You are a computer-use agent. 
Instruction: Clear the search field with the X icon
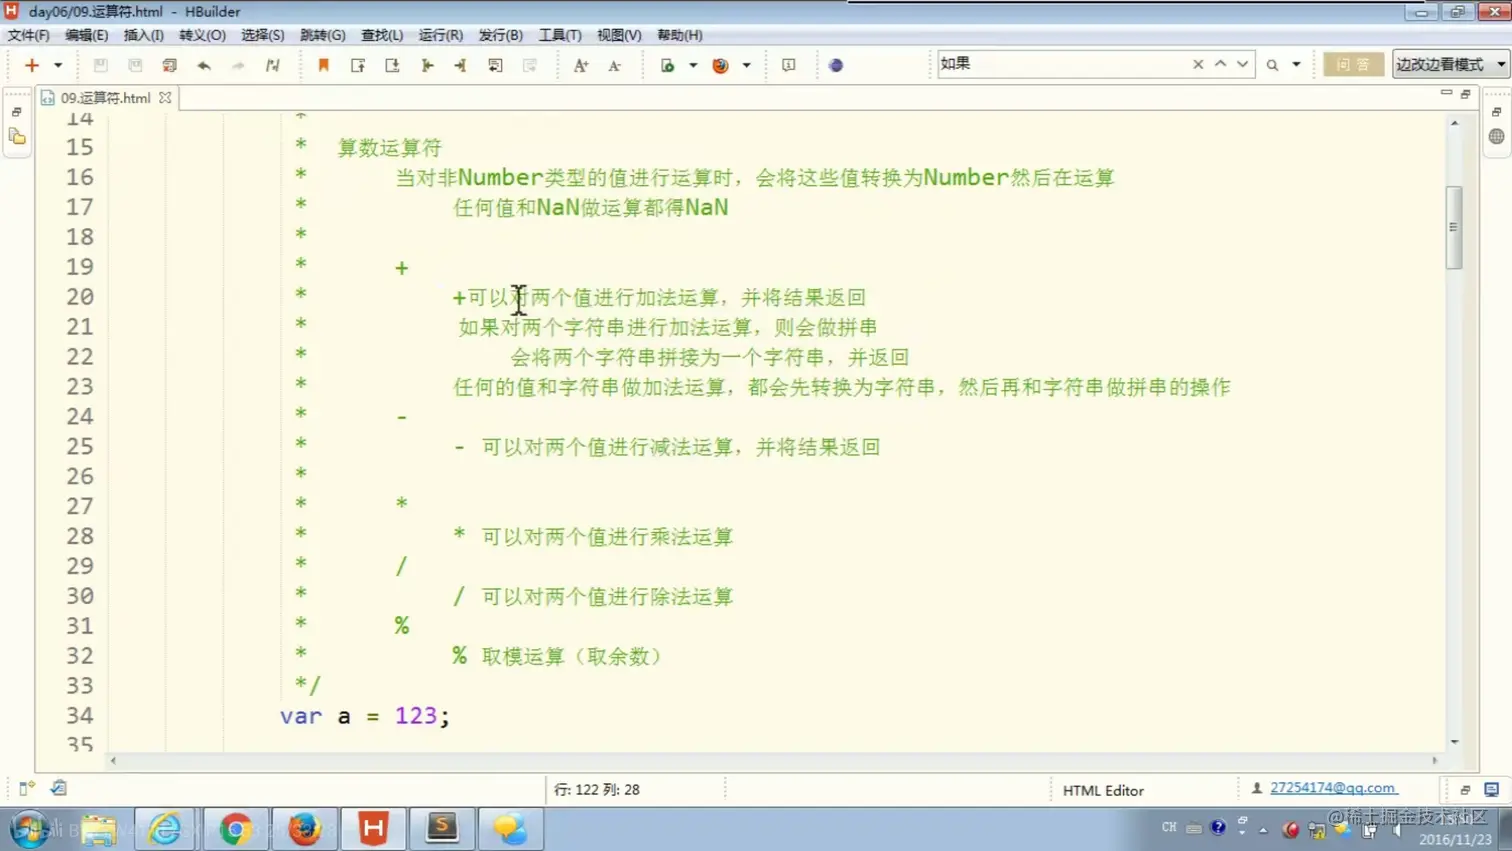click(x=1198, y=63)
